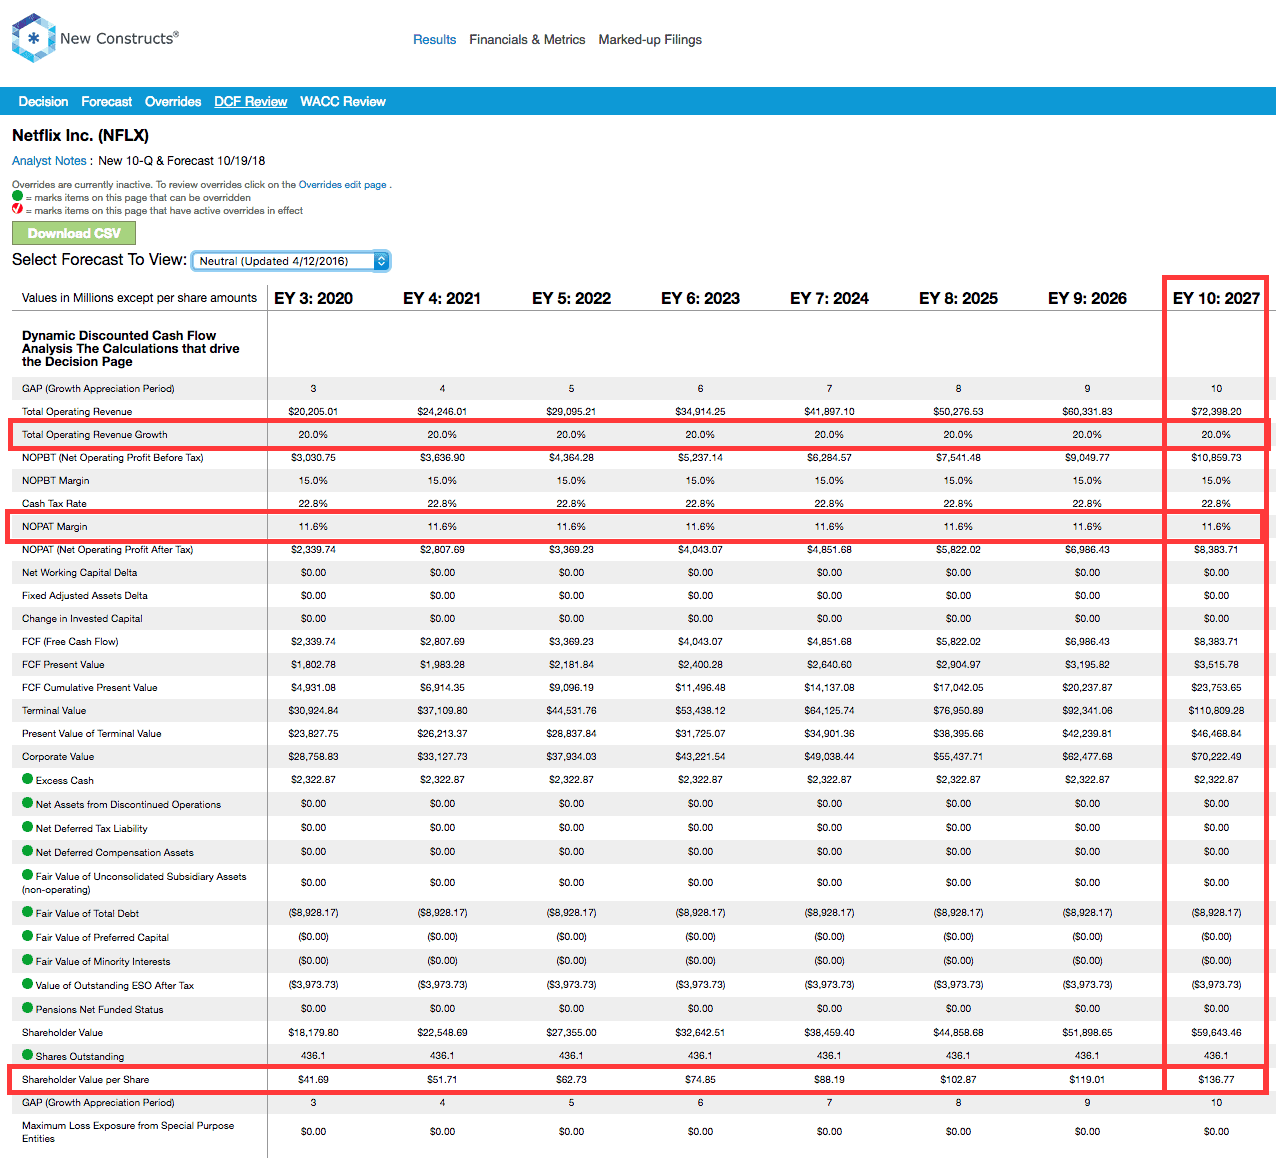Click the Netflix Inc. (NFLX) heading
1276x1158 pixels.
click(80, 135)
